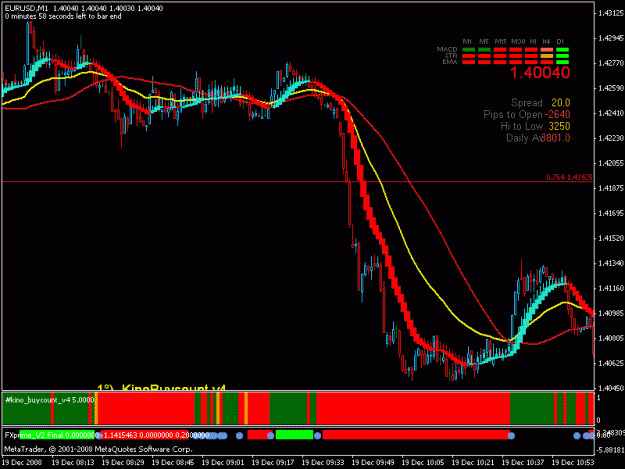Click the STR H4 orange signal block
Screen dimensions: 625x469
pyautogui.click(x=546, y=56)
